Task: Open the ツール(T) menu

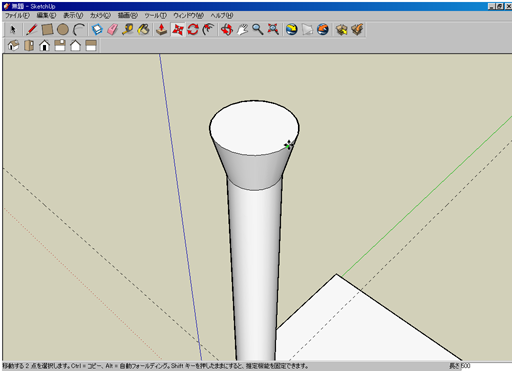Action: pyautogui.click(x=155, y=15)
